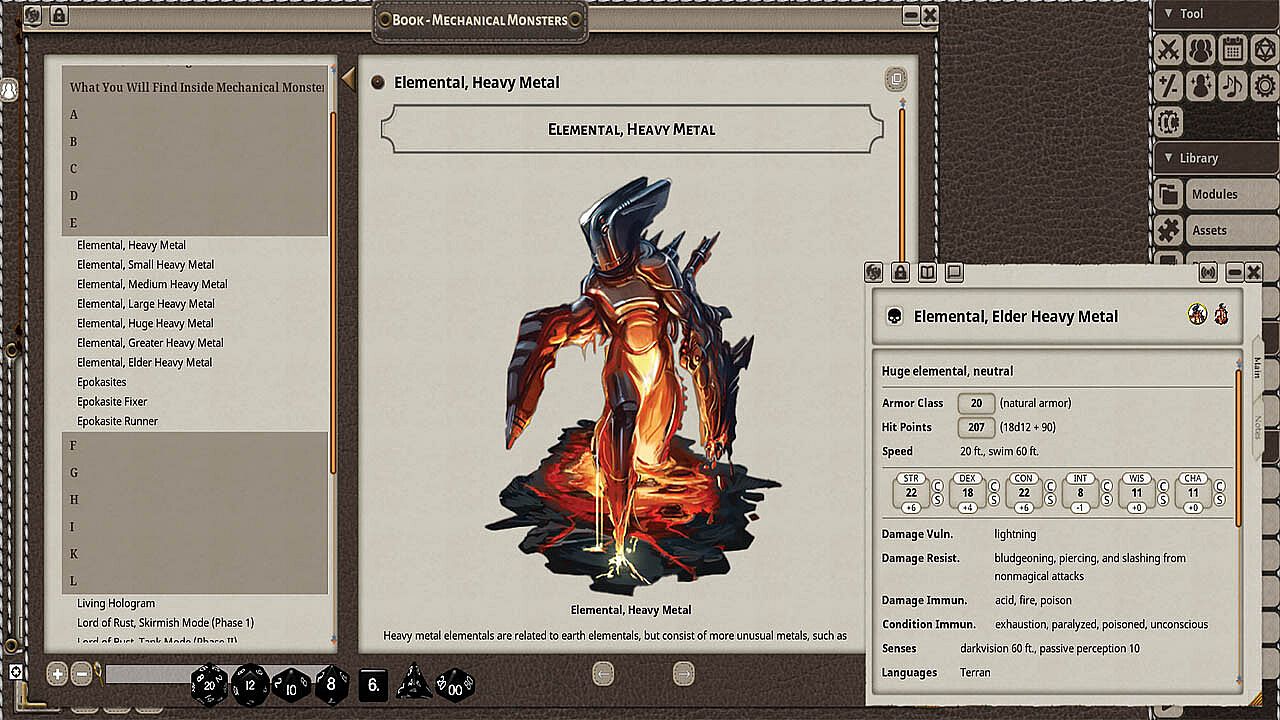This screenshot has width=1280, height=720.
Task: Click the book page vertical scrollbar
Action: coord(902,180)
